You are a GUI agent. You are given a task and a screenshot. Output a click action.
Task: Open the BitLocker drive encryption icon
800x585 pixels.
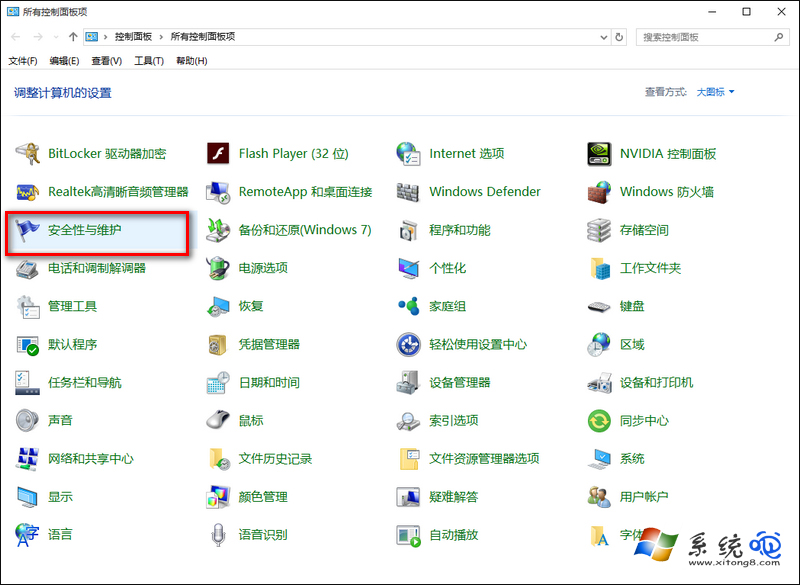[x=28, y=154]
